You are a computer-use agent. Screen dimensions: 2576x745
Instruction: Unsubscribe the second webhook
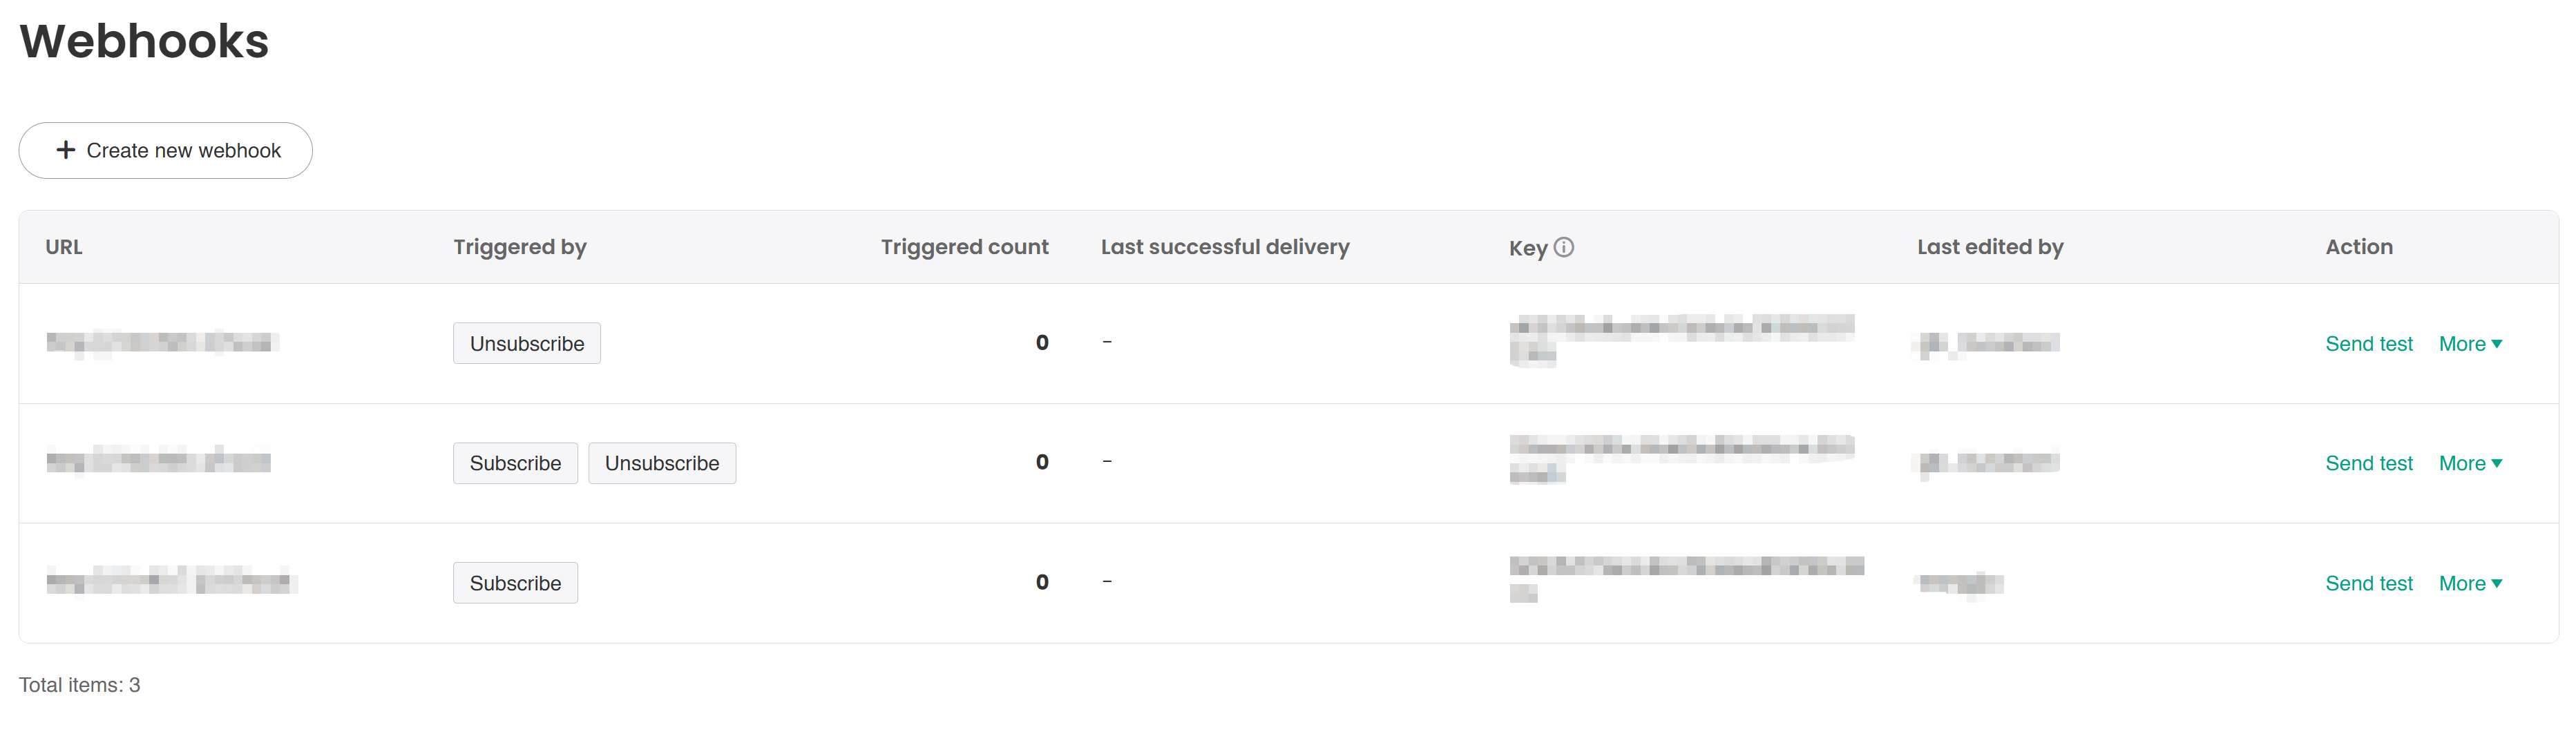pyautogui.click(x=662, y=463)
